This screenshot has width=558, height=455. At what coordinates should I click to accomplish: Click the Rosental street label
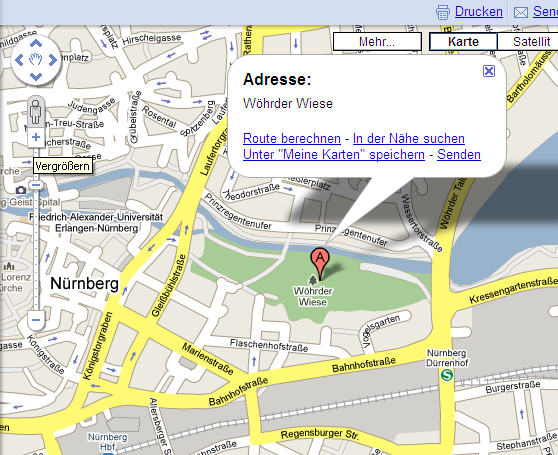pyautogui.click(x=159, y=117)
